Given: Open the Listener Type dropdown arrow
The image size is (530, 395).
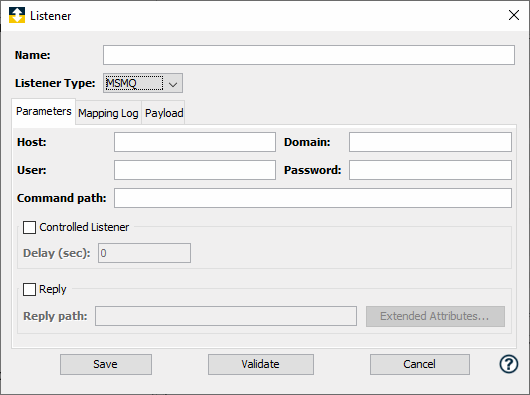Looking at the screenshot, I should 173,83.
